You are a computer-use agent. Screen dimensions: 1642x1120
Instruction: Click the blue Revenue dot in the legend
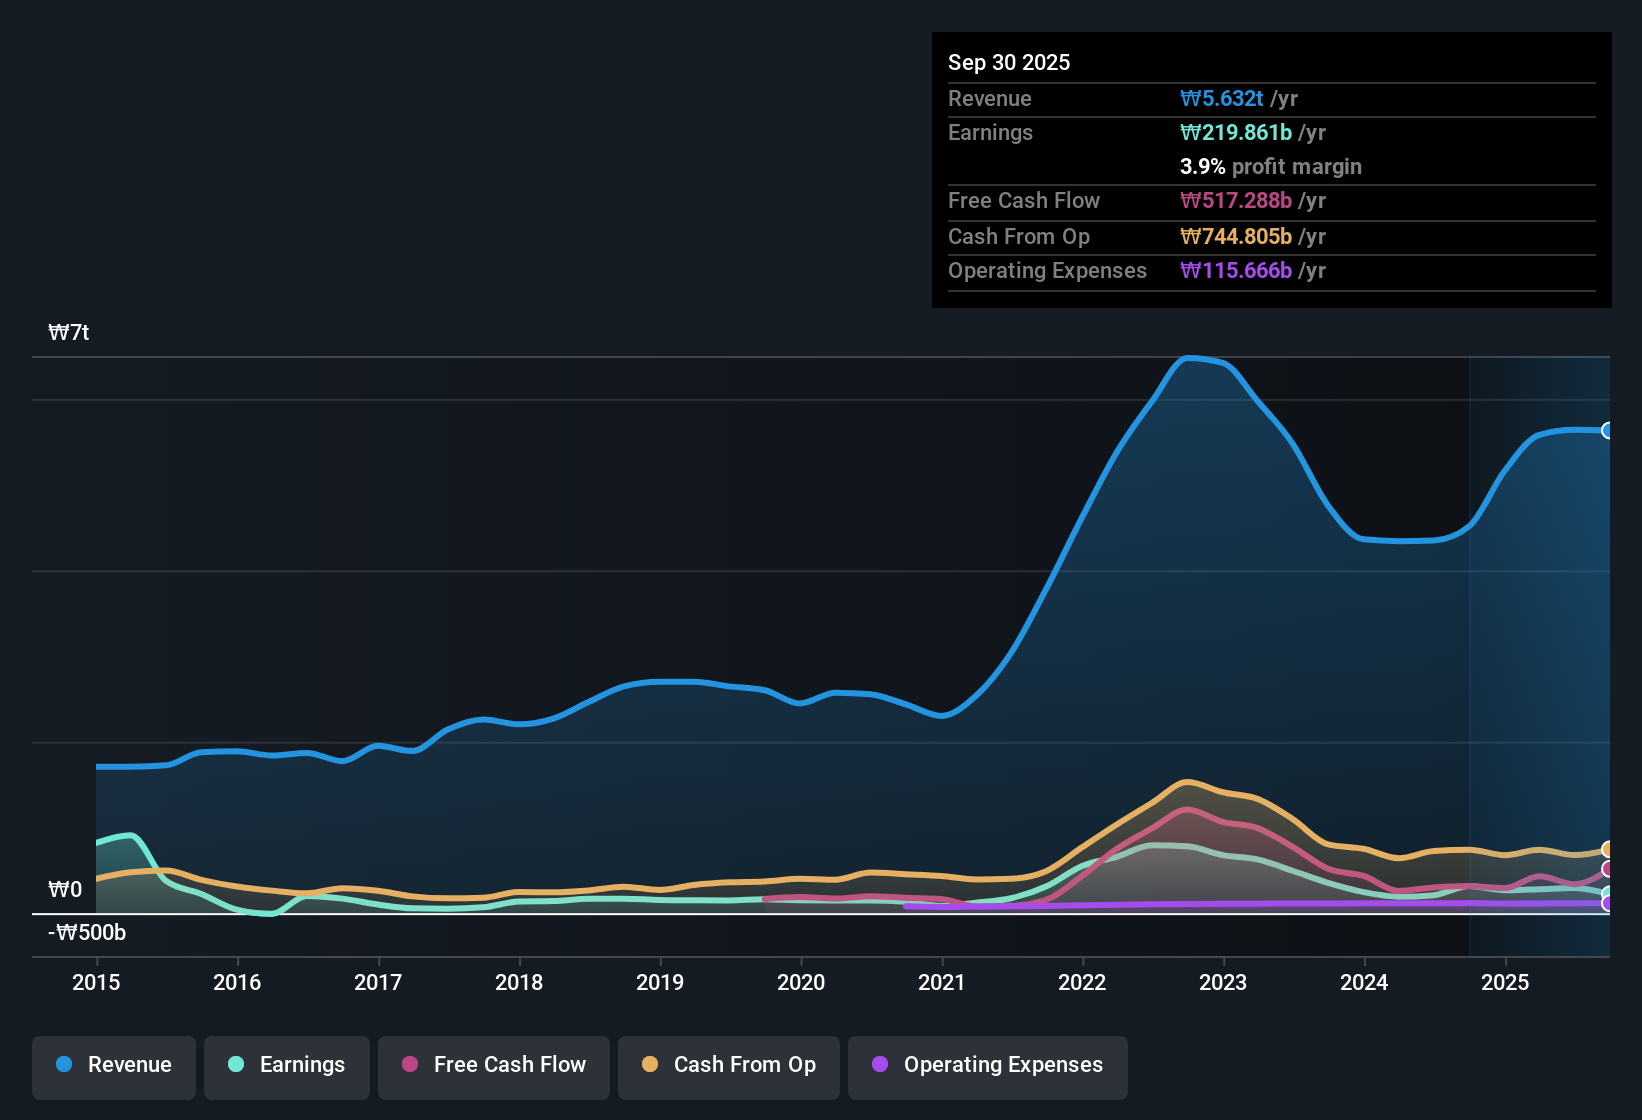click(64, 1065)
